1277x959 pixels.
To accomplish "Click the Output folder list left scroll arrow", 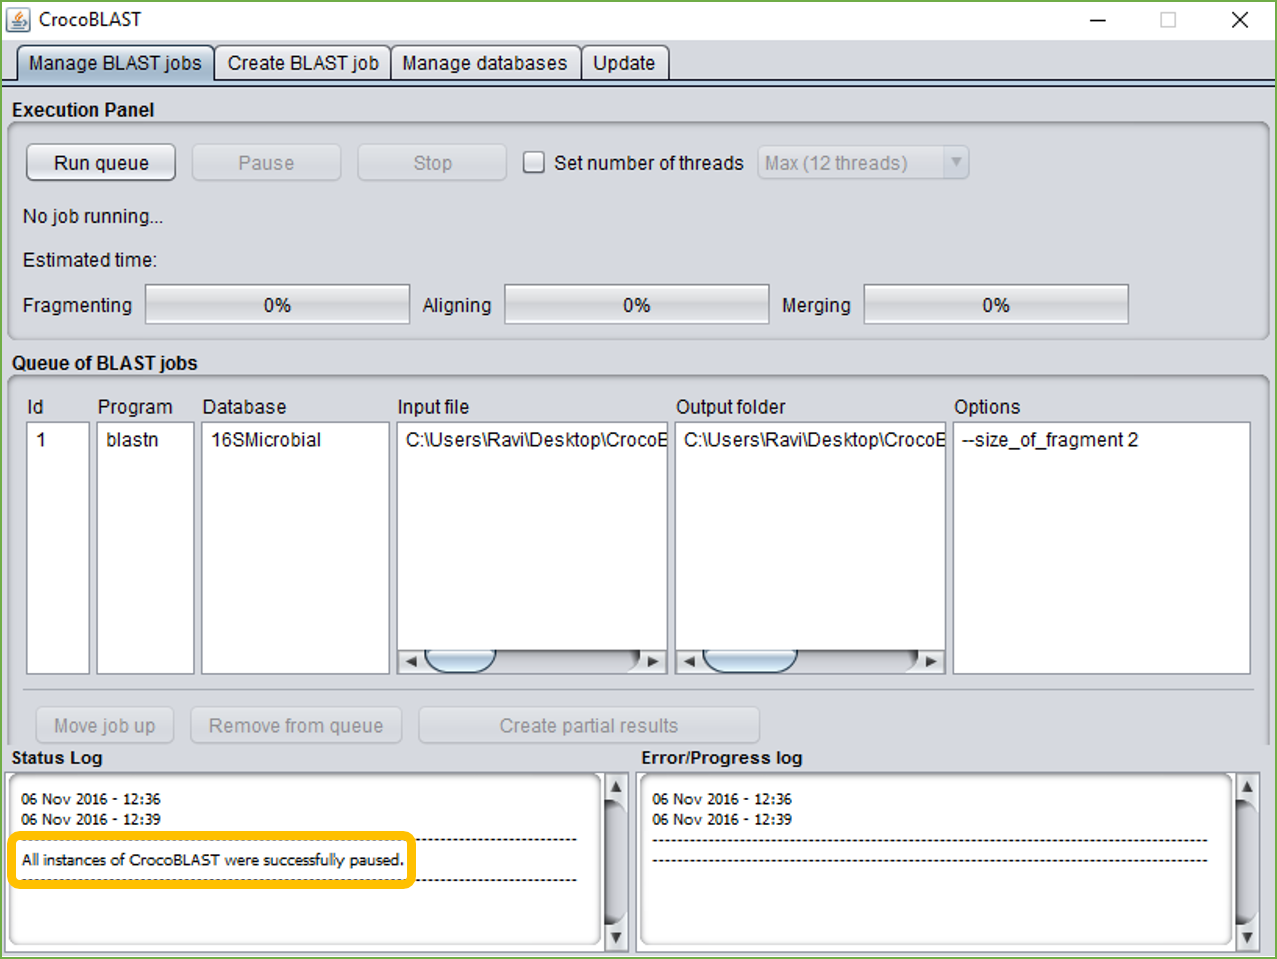I will (x=687, y=661).
